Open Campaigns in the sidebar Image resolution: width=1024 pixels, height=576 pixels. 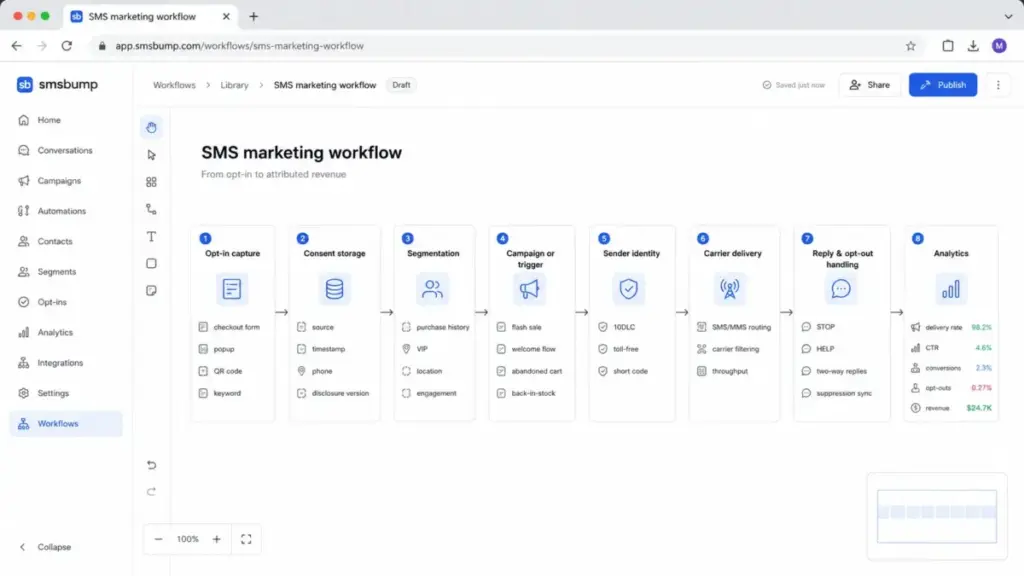pos(65,181)
